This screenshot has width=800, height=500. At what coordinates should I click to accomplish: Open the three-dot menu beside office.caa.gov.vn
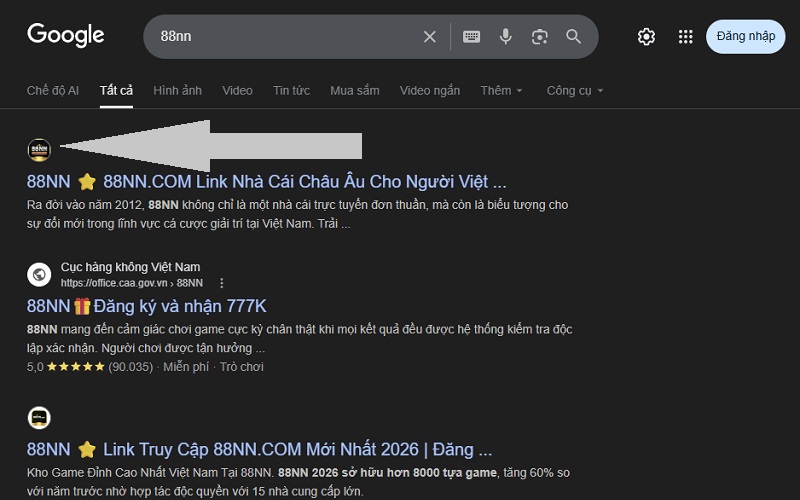pyautogui.click(x=221, y=283)
